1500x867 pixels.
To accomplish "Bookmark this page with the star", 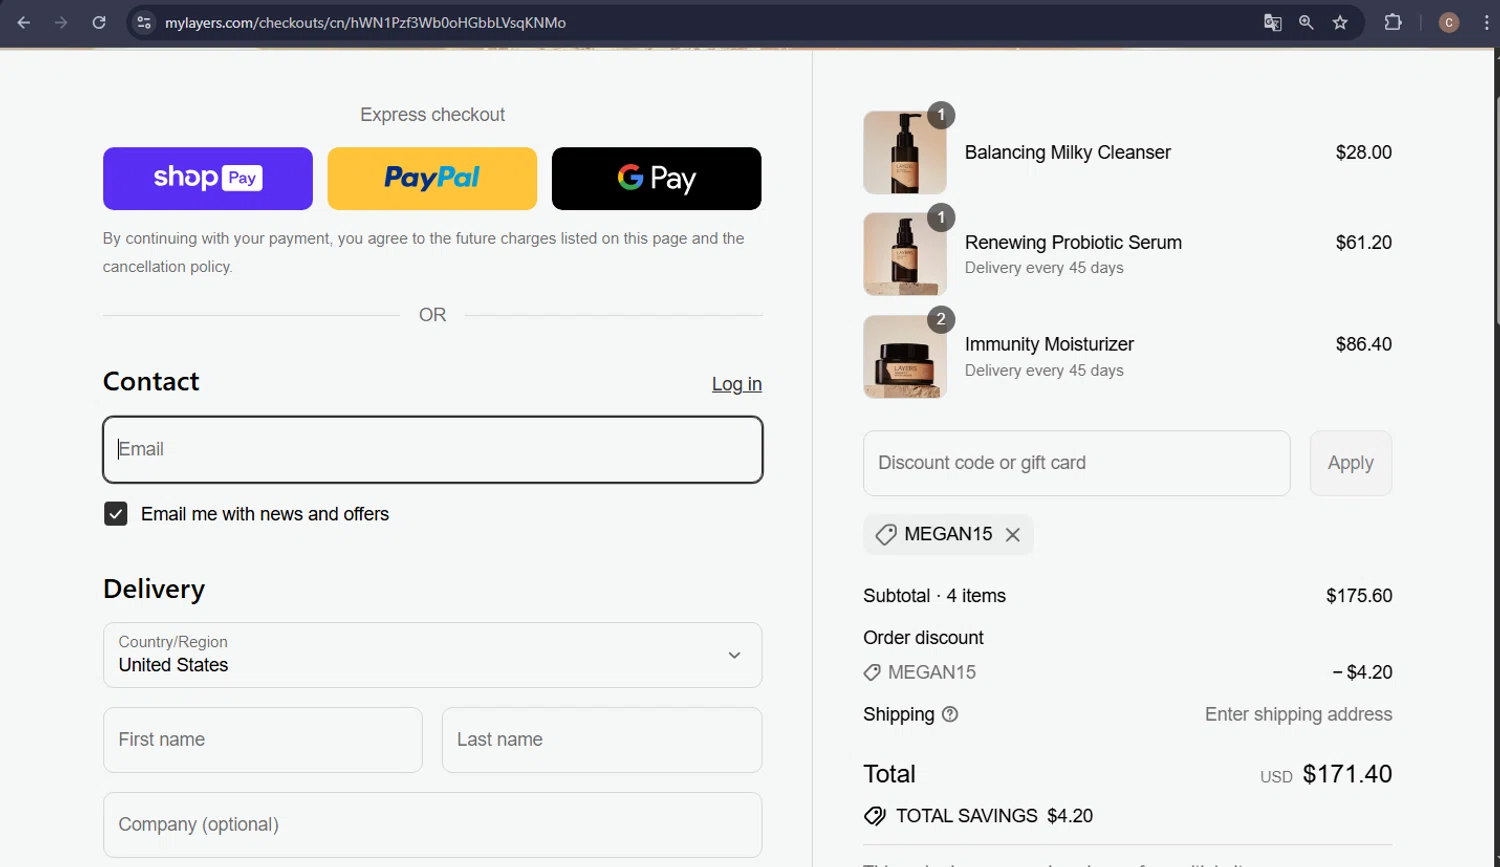I will pyautogui.click(x=1340, y=22).
